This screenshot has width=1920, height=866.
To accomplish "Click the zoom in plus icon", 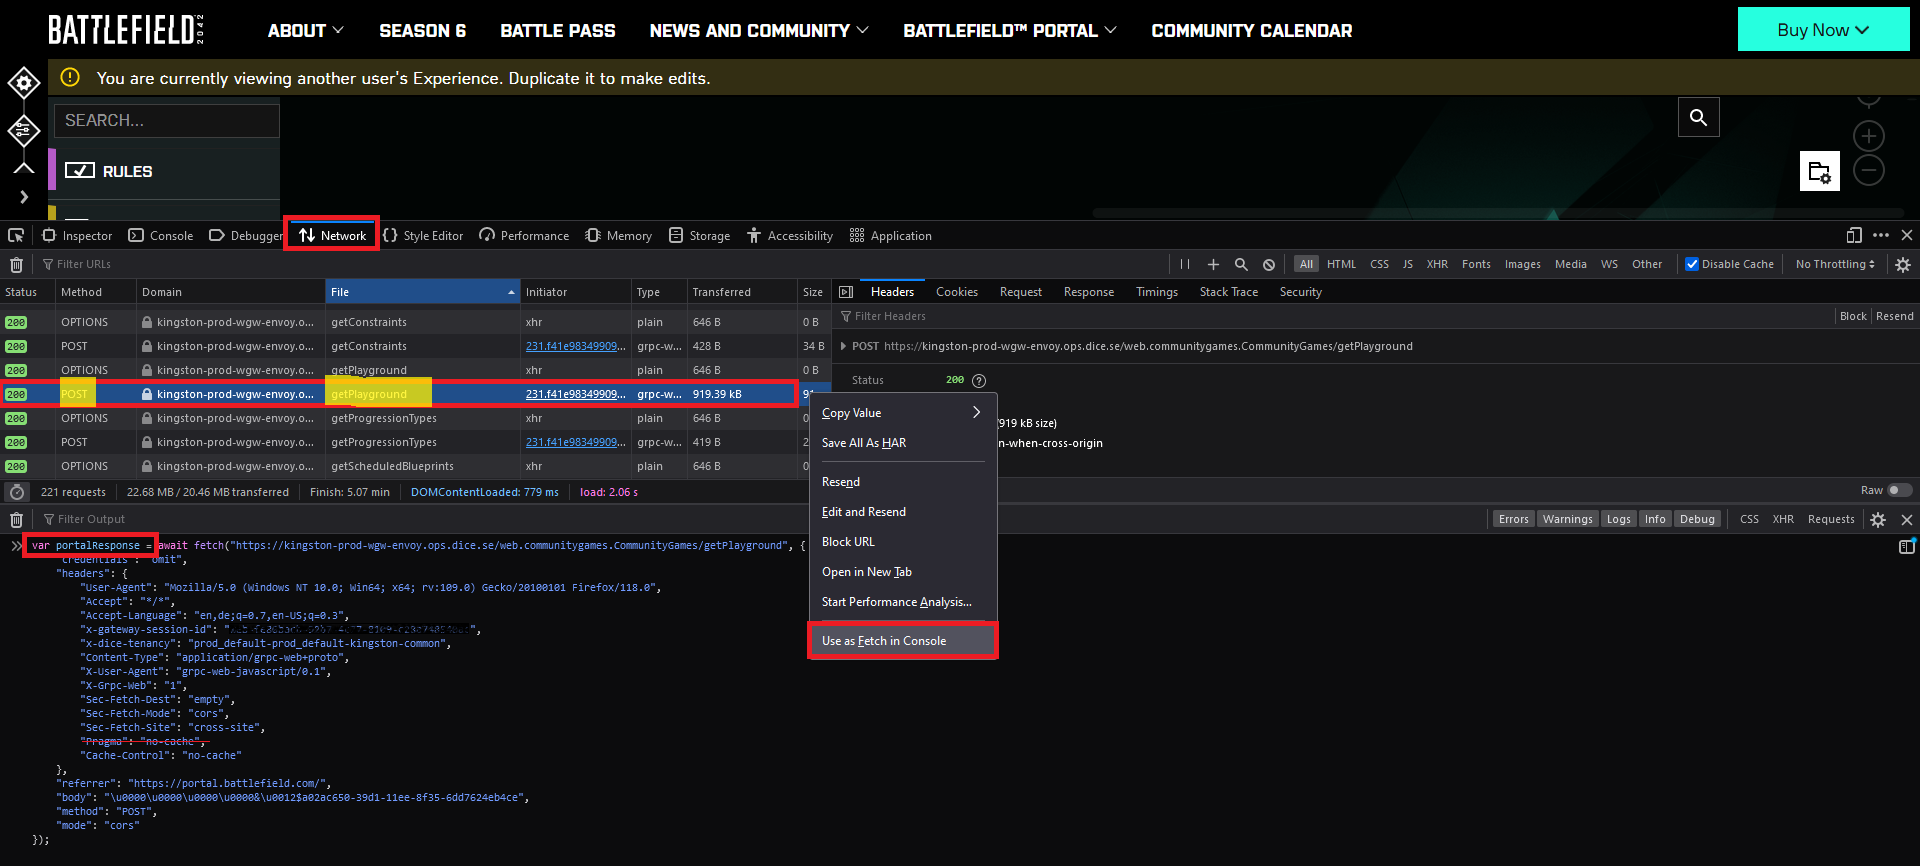I will click(x=1868, y=136).
